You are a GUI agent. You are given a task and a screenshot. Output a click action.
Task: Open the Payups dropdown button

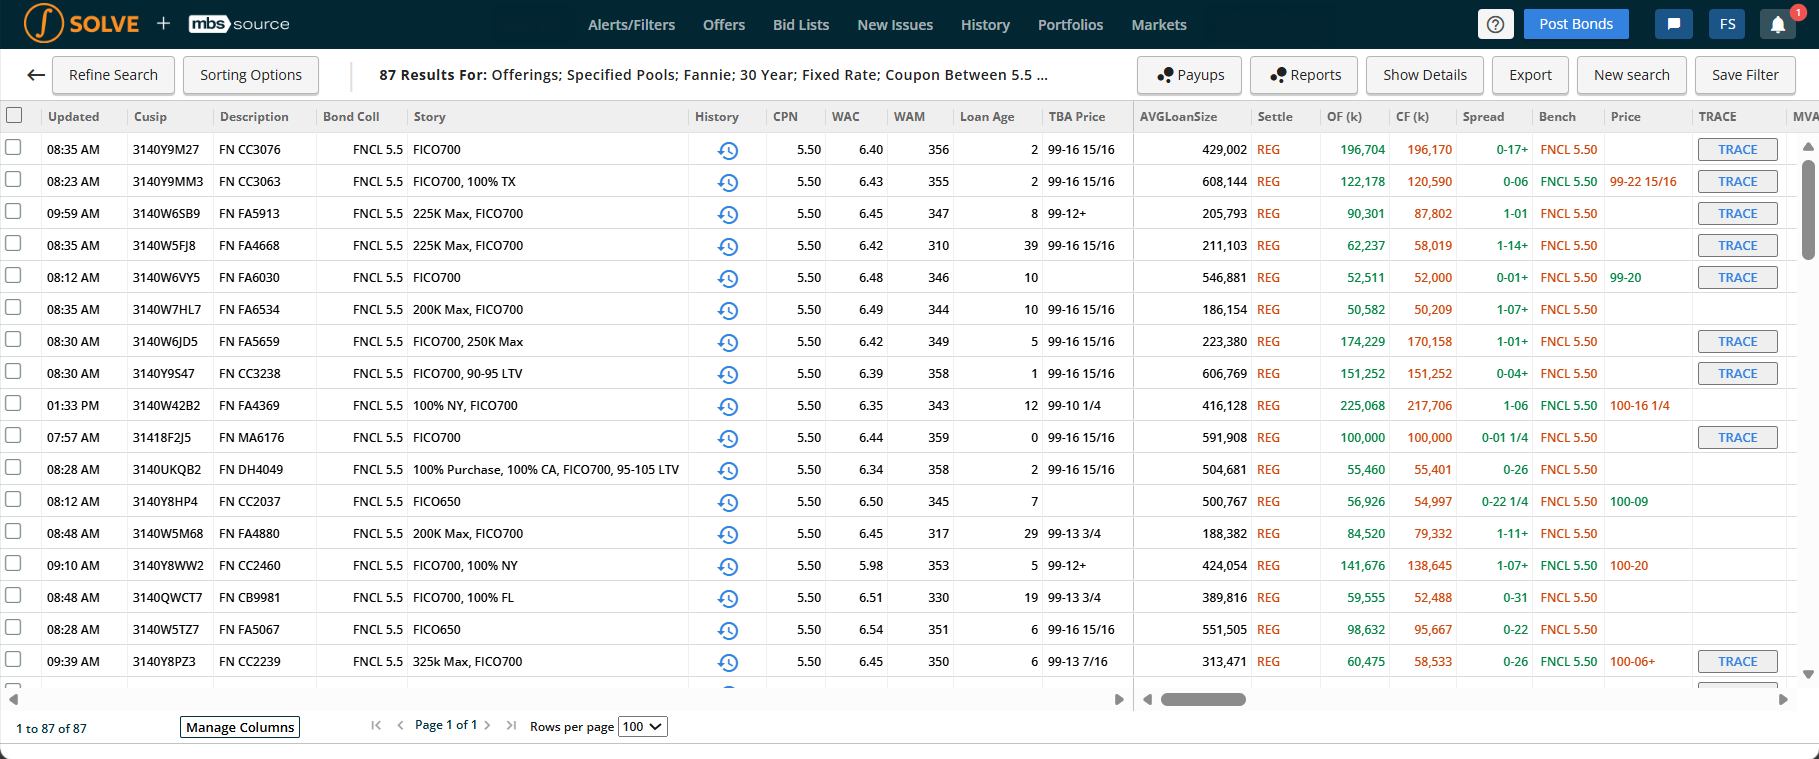1189,75
